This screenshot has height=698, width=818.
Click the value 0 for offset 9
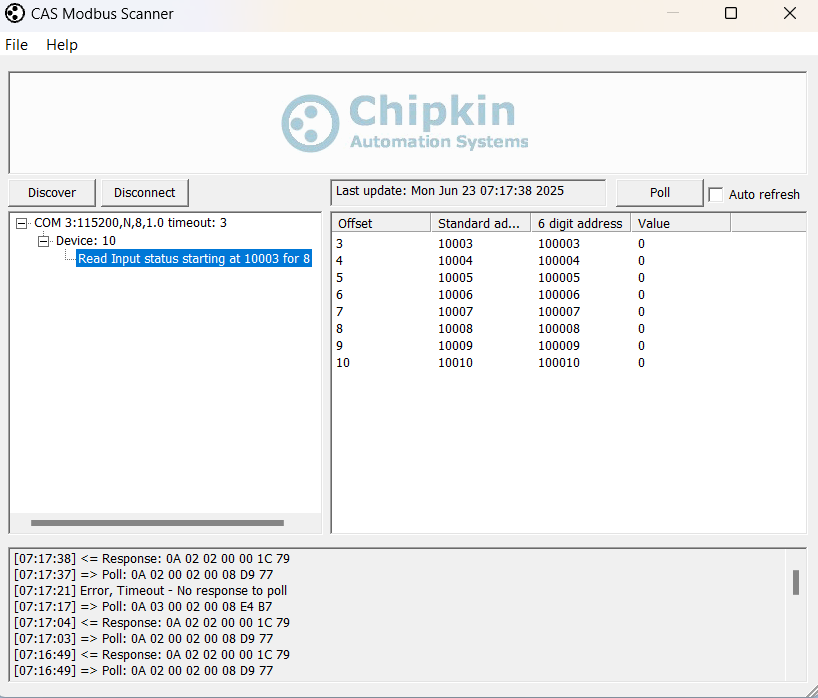641,345
